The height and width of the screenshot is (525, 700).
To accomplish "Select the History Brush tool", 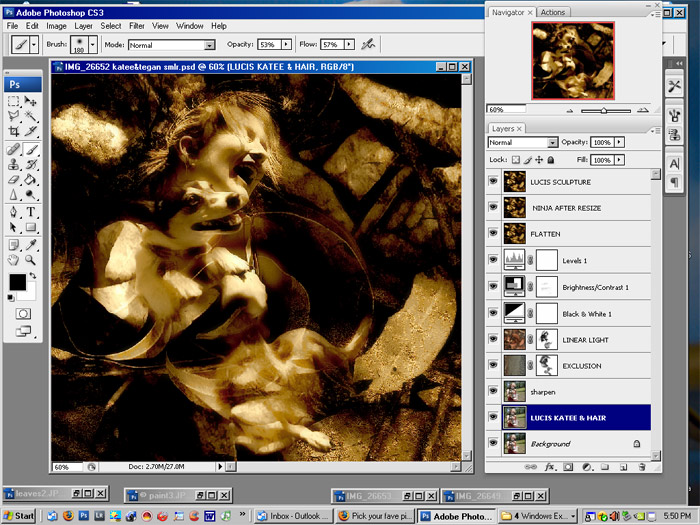I will pos(30,164).
